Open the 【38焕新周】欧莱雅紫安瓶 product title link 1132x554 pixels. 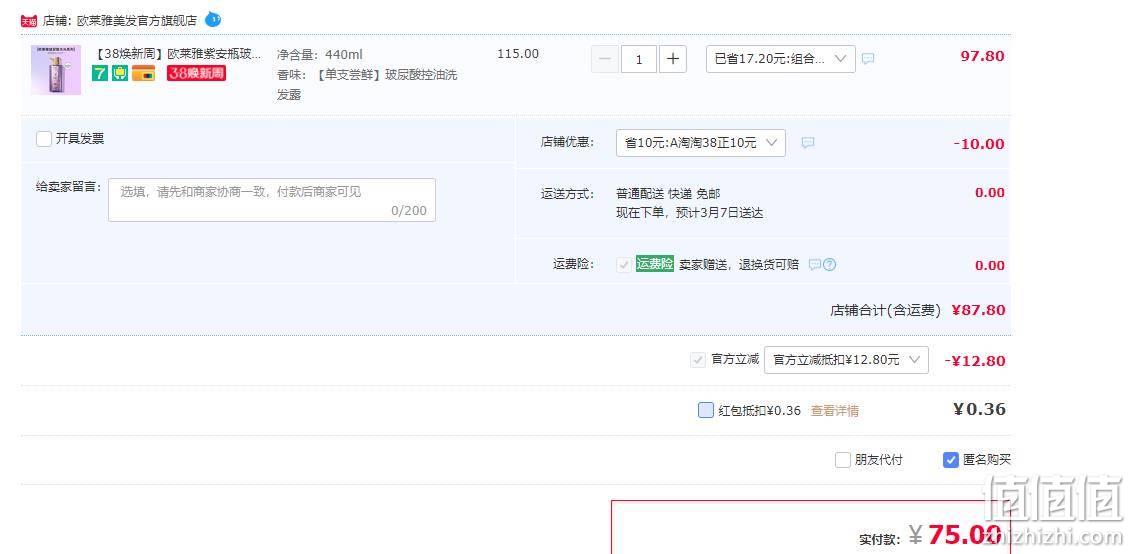[178, 54]
